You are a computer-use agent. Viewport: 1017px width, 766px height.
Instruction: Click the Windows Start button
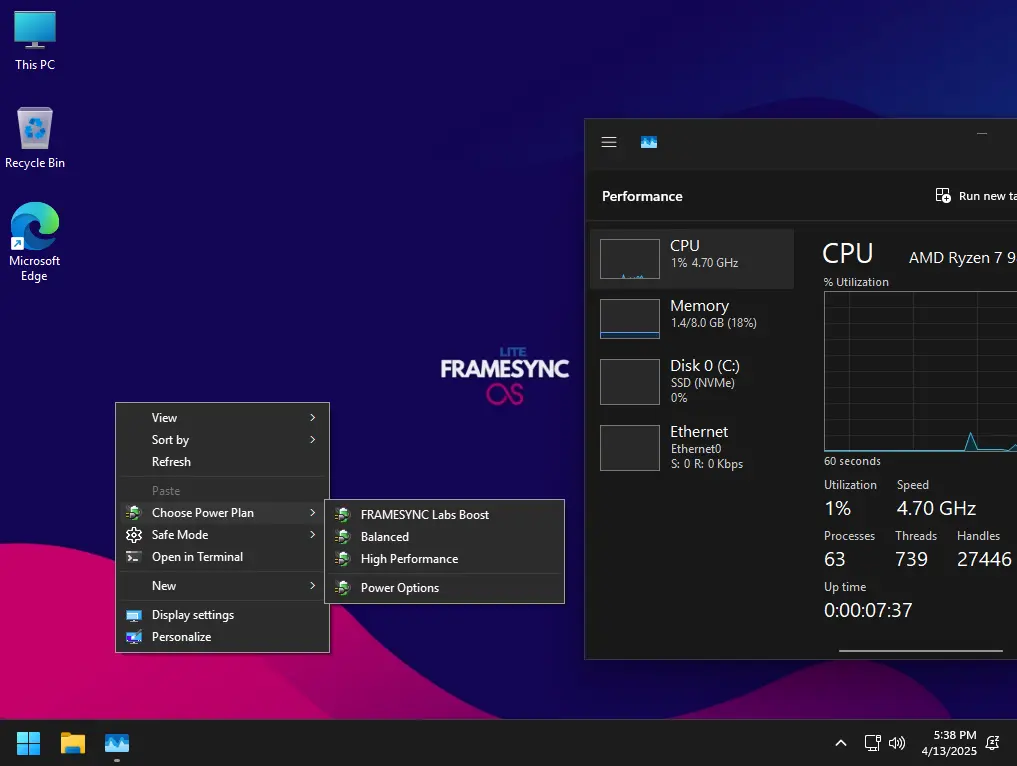click(x=29, y=743)
